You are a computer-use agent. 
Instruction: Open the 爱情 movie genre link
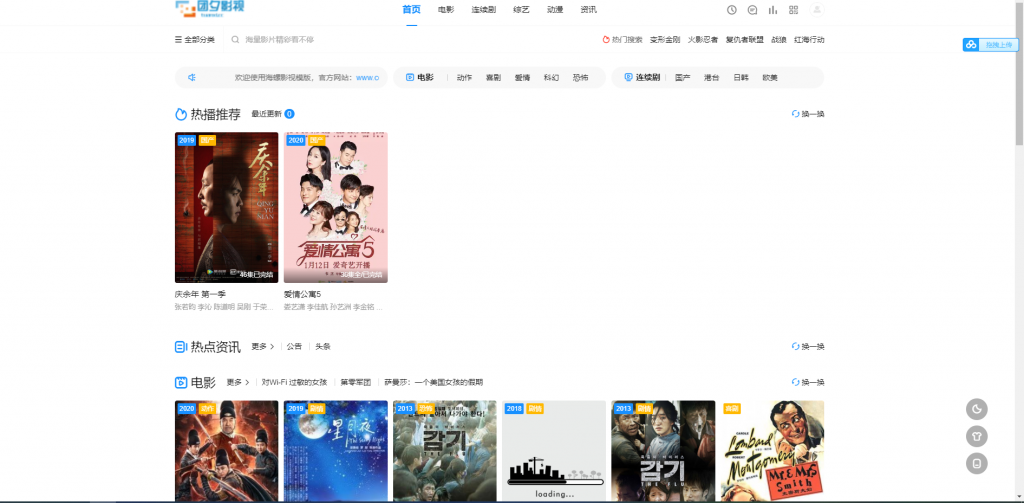[x=522, y=78]
